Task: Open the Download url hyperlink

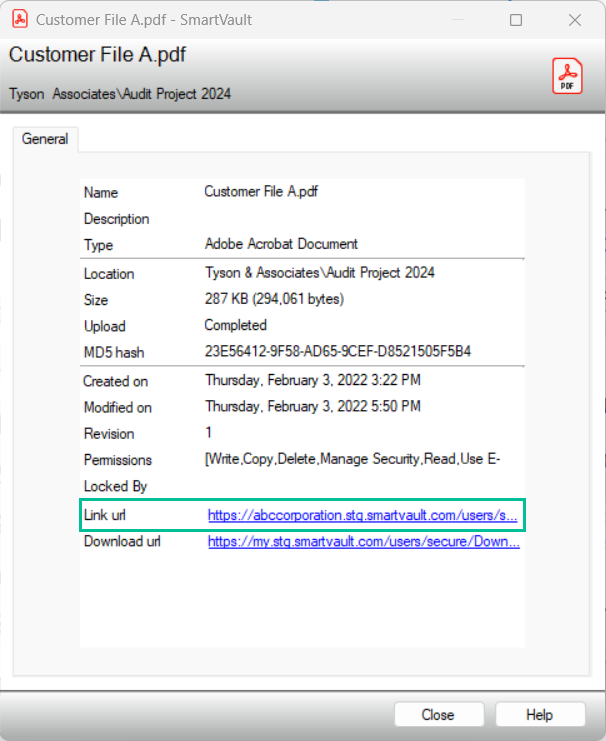Action: click(363, 542)
